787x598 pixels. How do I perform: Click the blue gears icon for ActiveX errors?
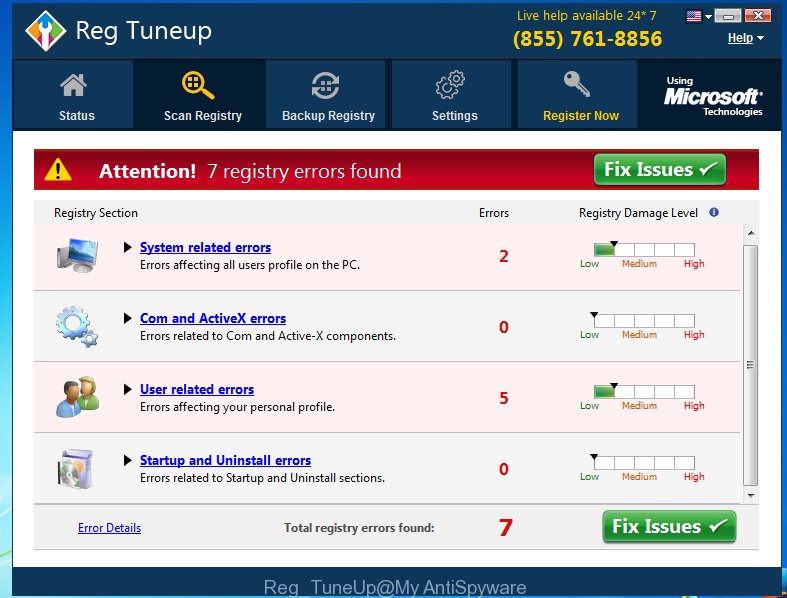point(77,326)
